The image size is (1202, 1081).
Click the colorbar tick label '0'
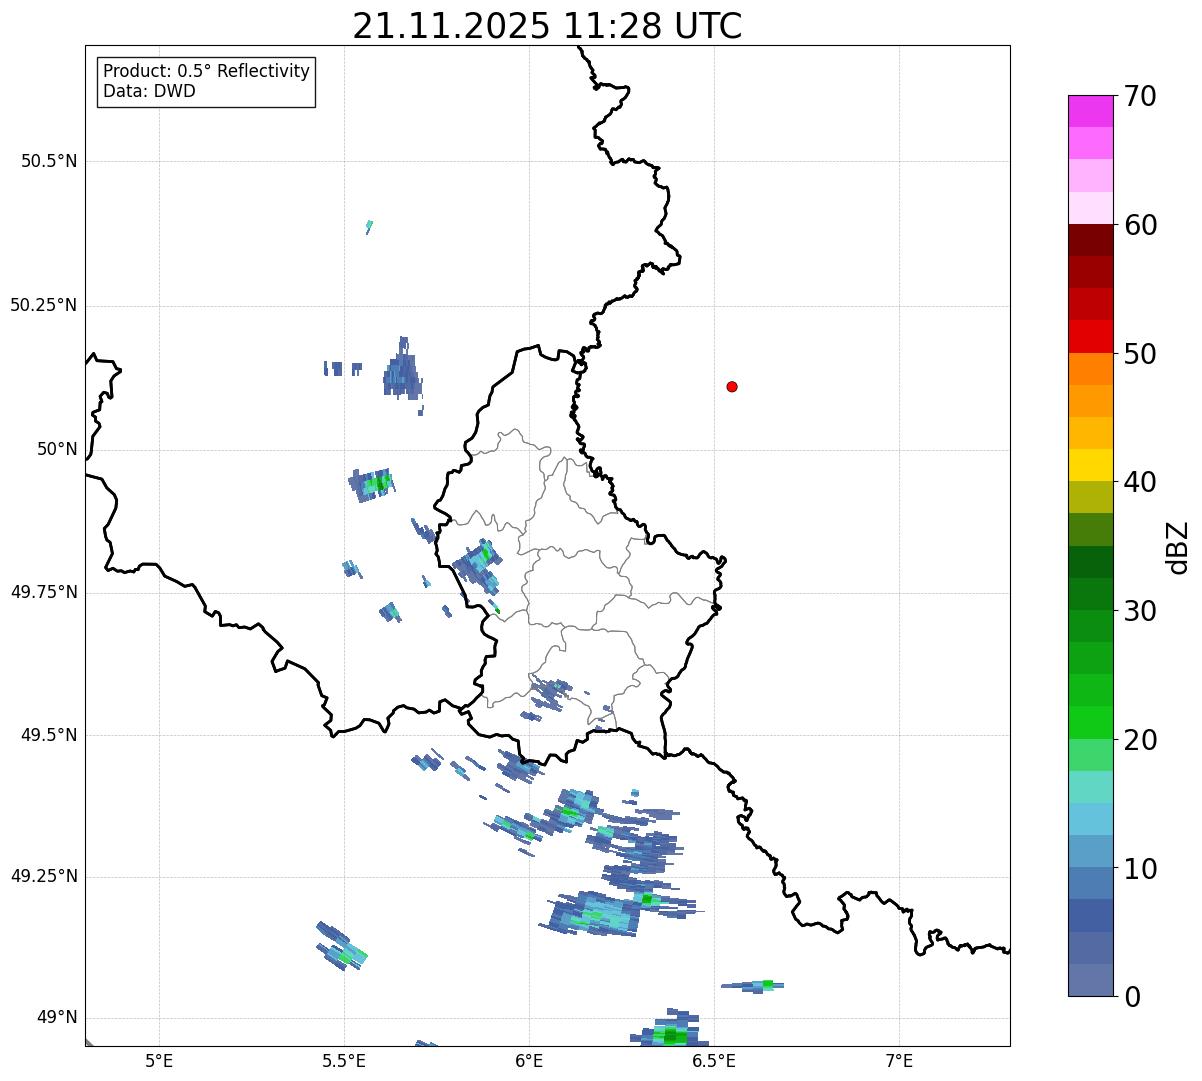[1131, 997]
